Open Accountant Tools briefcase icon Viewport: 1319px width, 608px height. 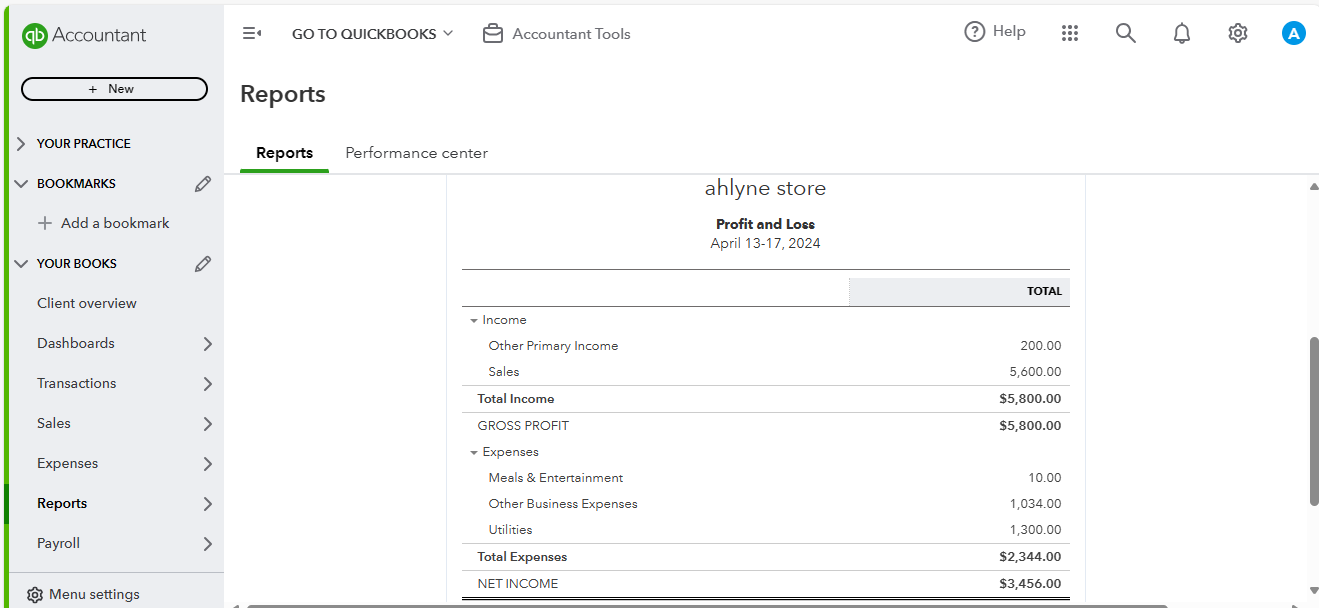tap(492, 34)
